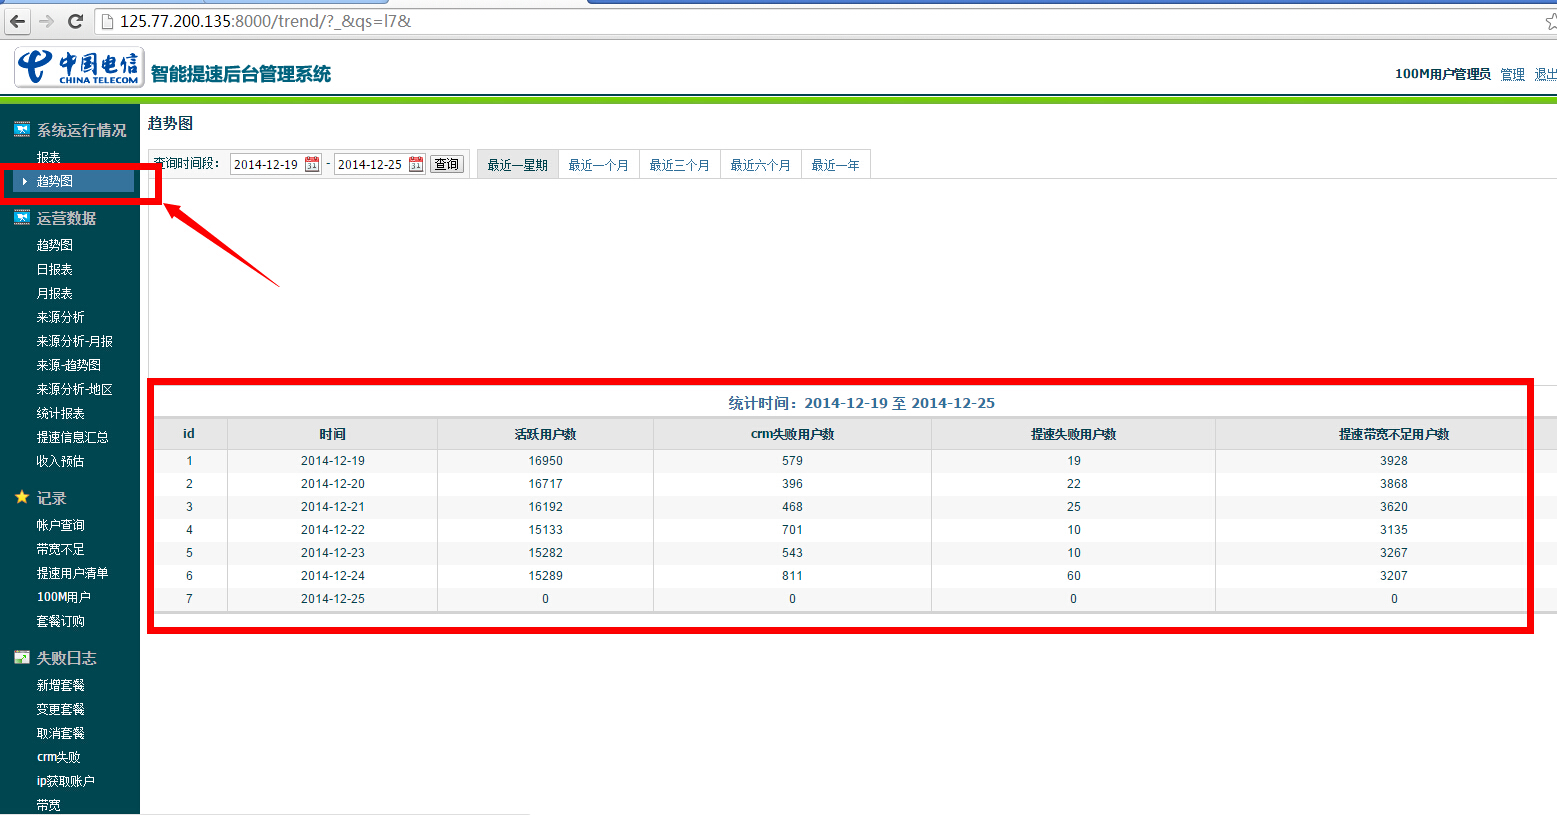Select the 最近三个月 tab

(679, 165)
